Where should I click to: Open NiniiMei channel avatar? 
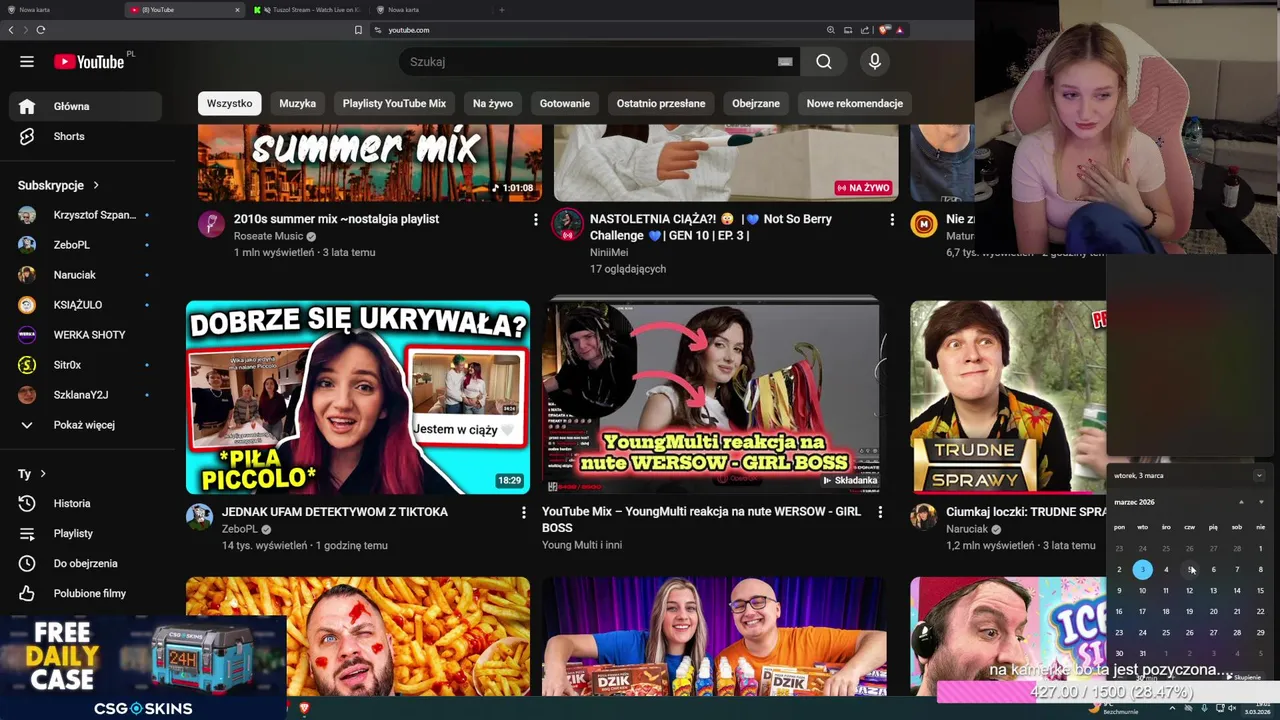pos(567,224)
